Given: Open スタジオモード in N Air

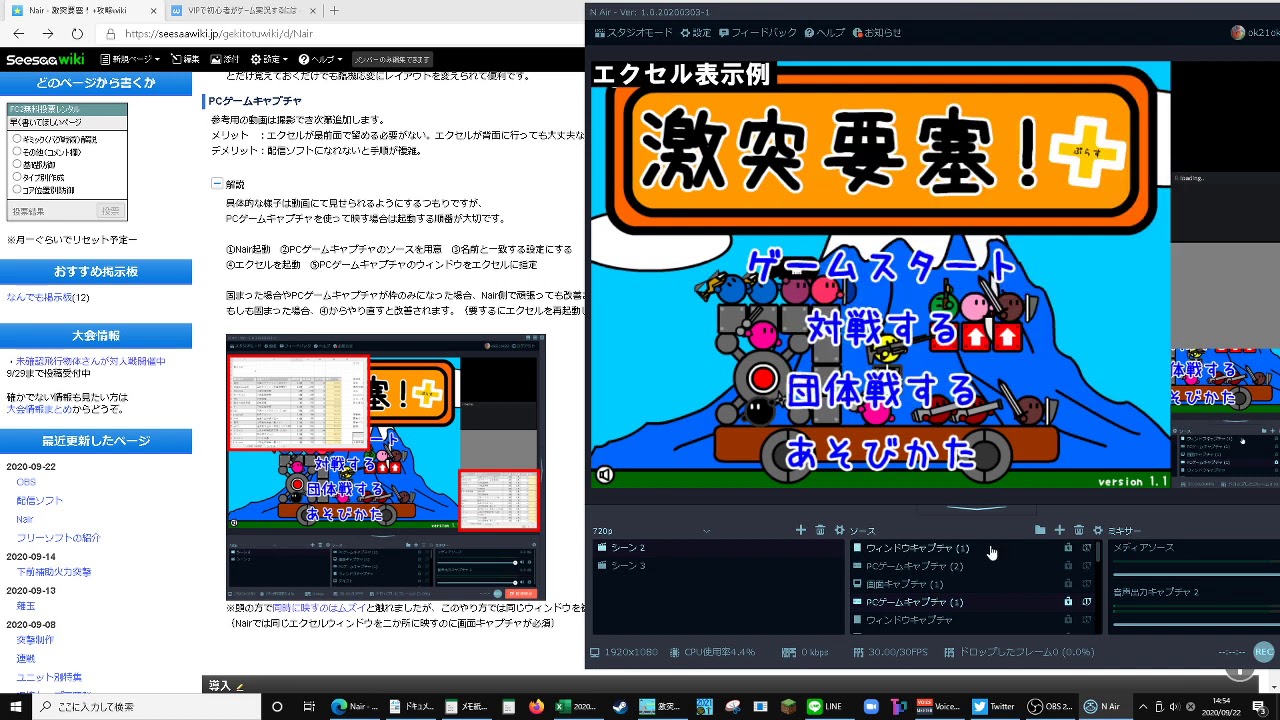Looking at the screenshot, I should tap(634, 33).
